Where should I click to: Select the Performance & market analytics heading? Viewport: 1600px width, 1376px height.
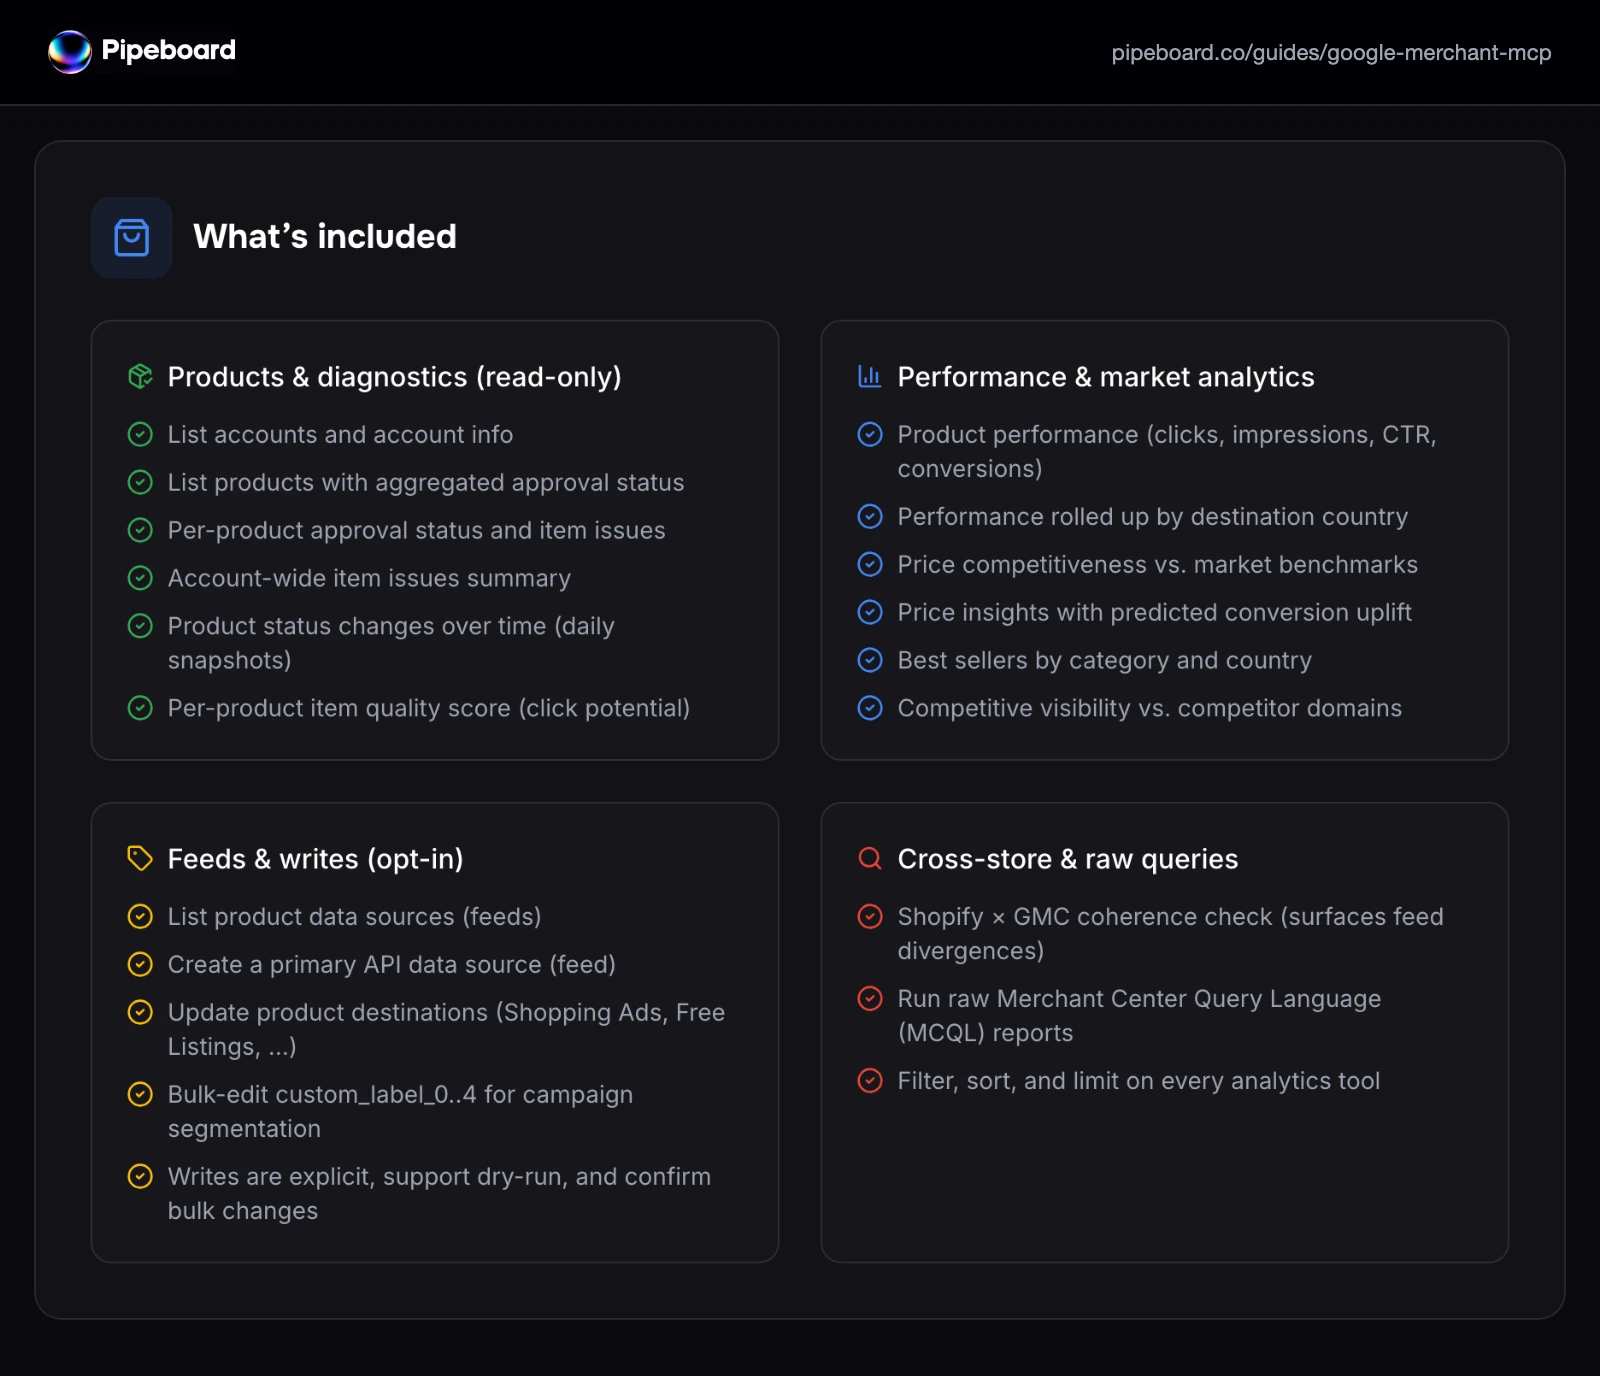(1106, 377)
